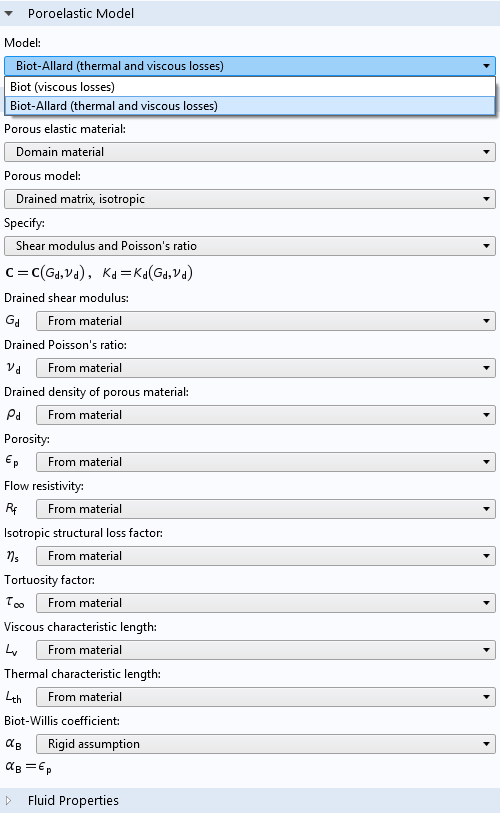Viewport: 500px width, 813px height.
Task: Open the Tortuosity factor dropdown
Action: click(266, 603)
